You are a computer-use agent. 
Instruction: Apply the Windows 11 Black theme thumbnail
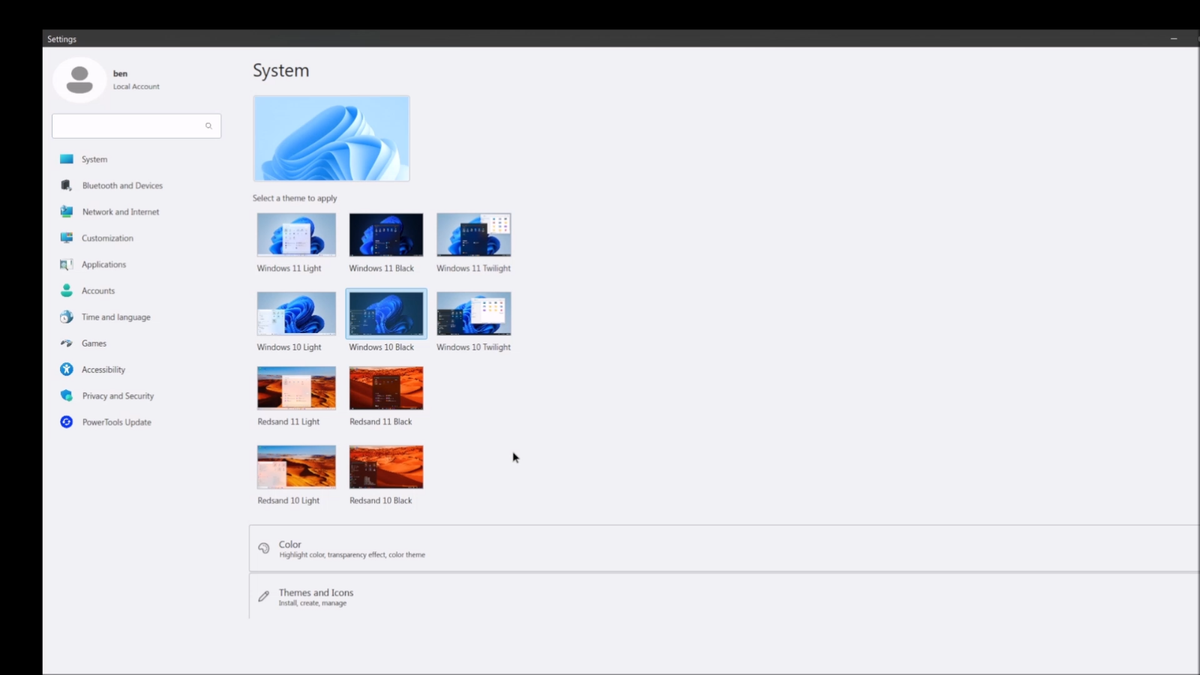[x=386, y=235]
